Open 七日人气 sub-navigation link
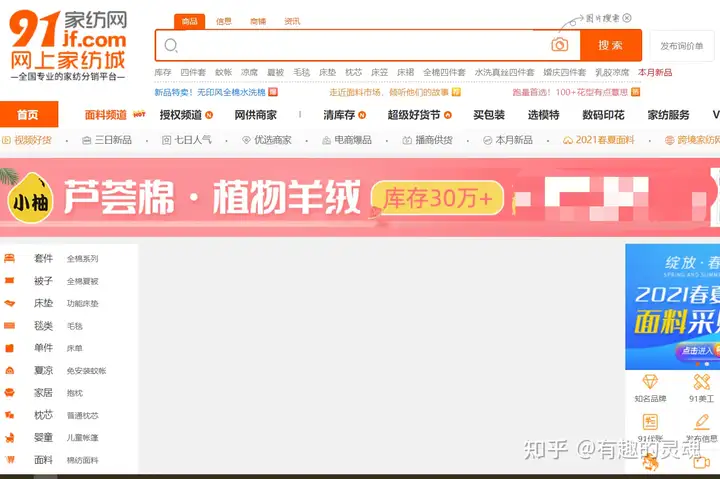The width and height of the screenshot is (720, 479). click(187, 140)
